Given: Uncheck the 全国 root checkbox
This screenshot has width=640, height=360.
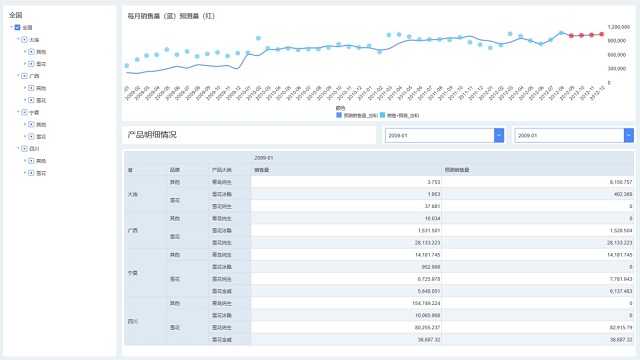Looking at the screenshot, I should 18,27.
